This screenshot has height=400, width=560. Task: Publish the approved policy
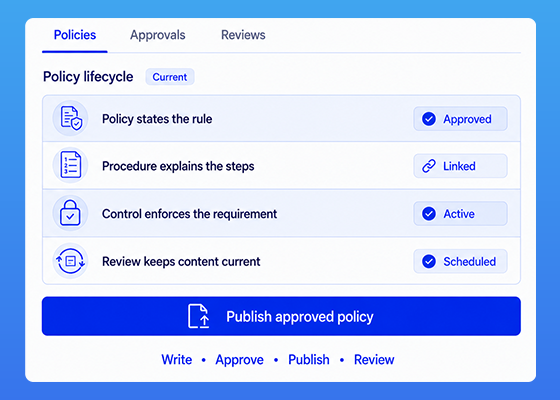[281, 316]
